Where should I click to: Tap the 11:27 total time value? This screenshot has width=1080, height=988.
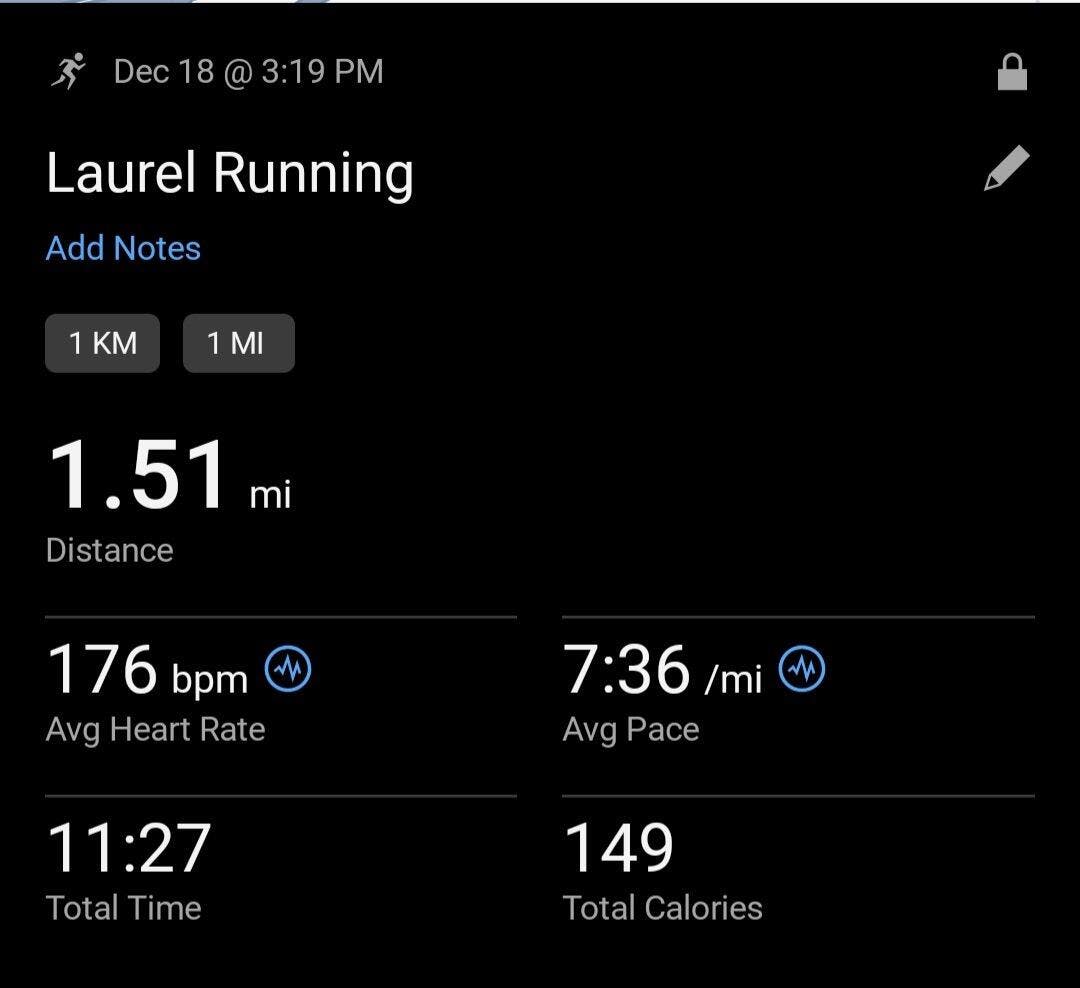(129, 849)
